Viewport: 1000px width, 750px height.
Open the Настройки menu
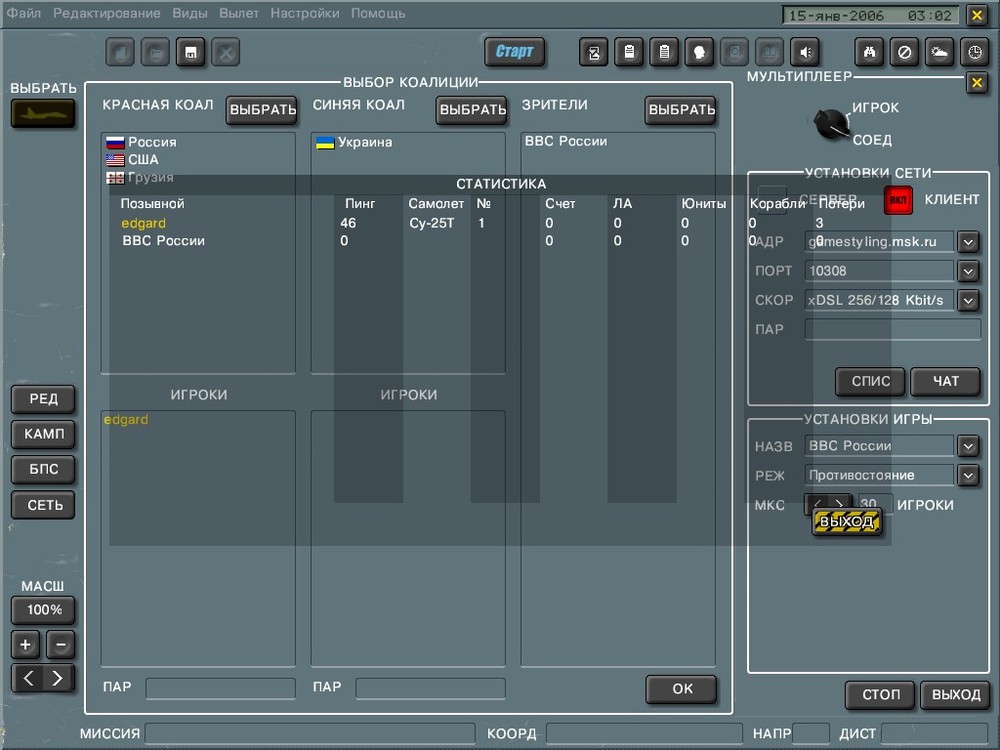(x=305, y=13)
